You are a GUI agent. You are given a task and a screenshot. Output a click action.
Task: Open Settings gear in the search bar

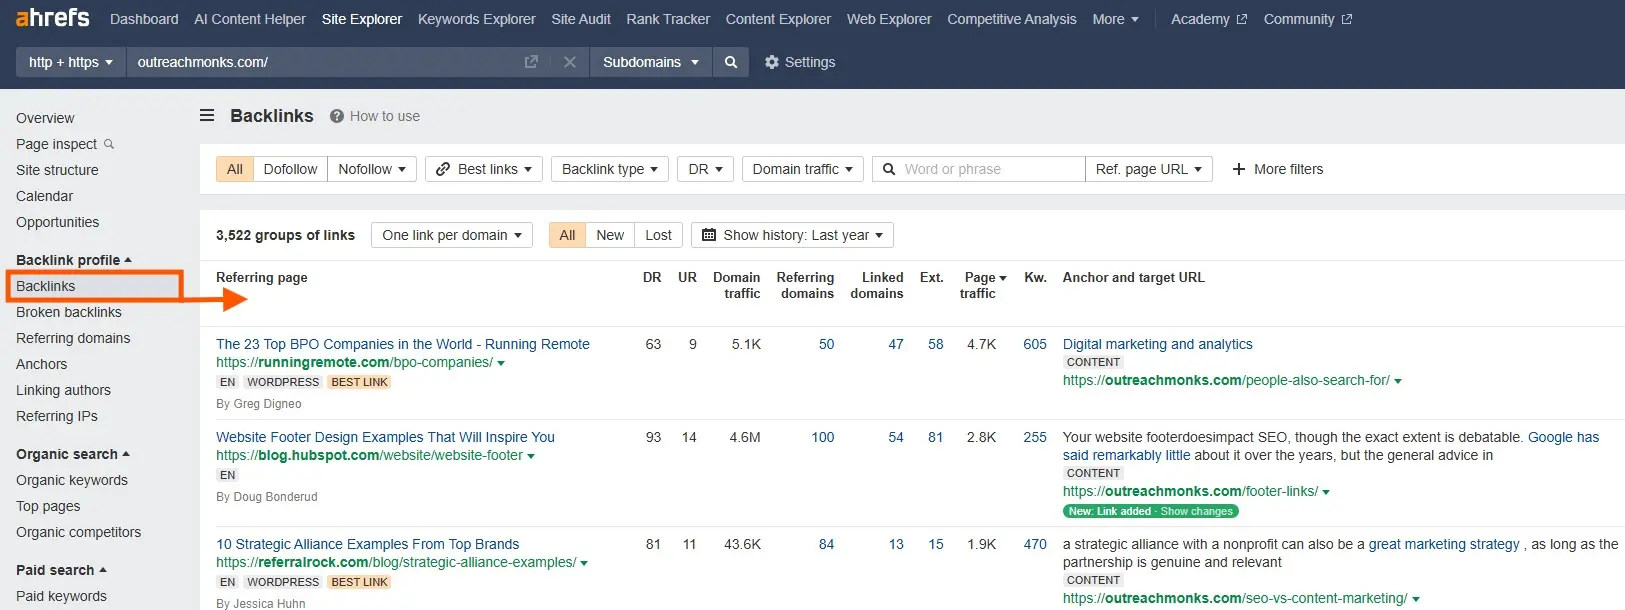click(x=771, y=62)
